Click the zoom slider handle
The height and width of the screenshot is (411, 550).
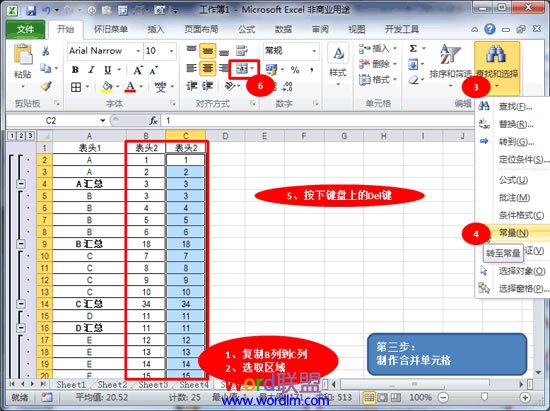(x=484, y=397)
